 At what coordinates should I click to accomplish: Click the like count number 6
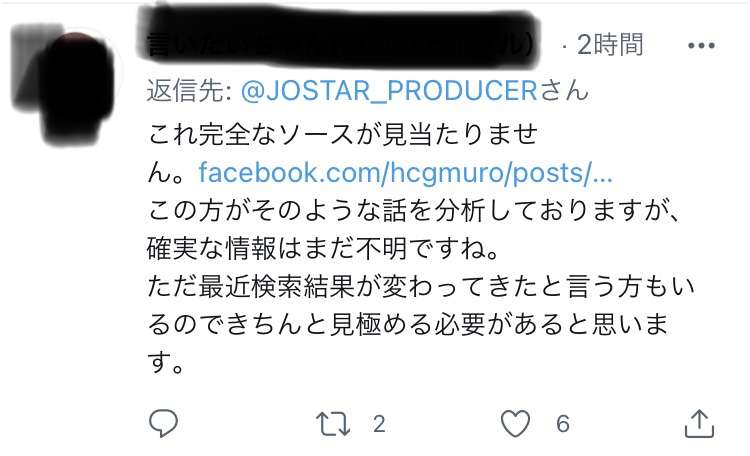(563, 424)
